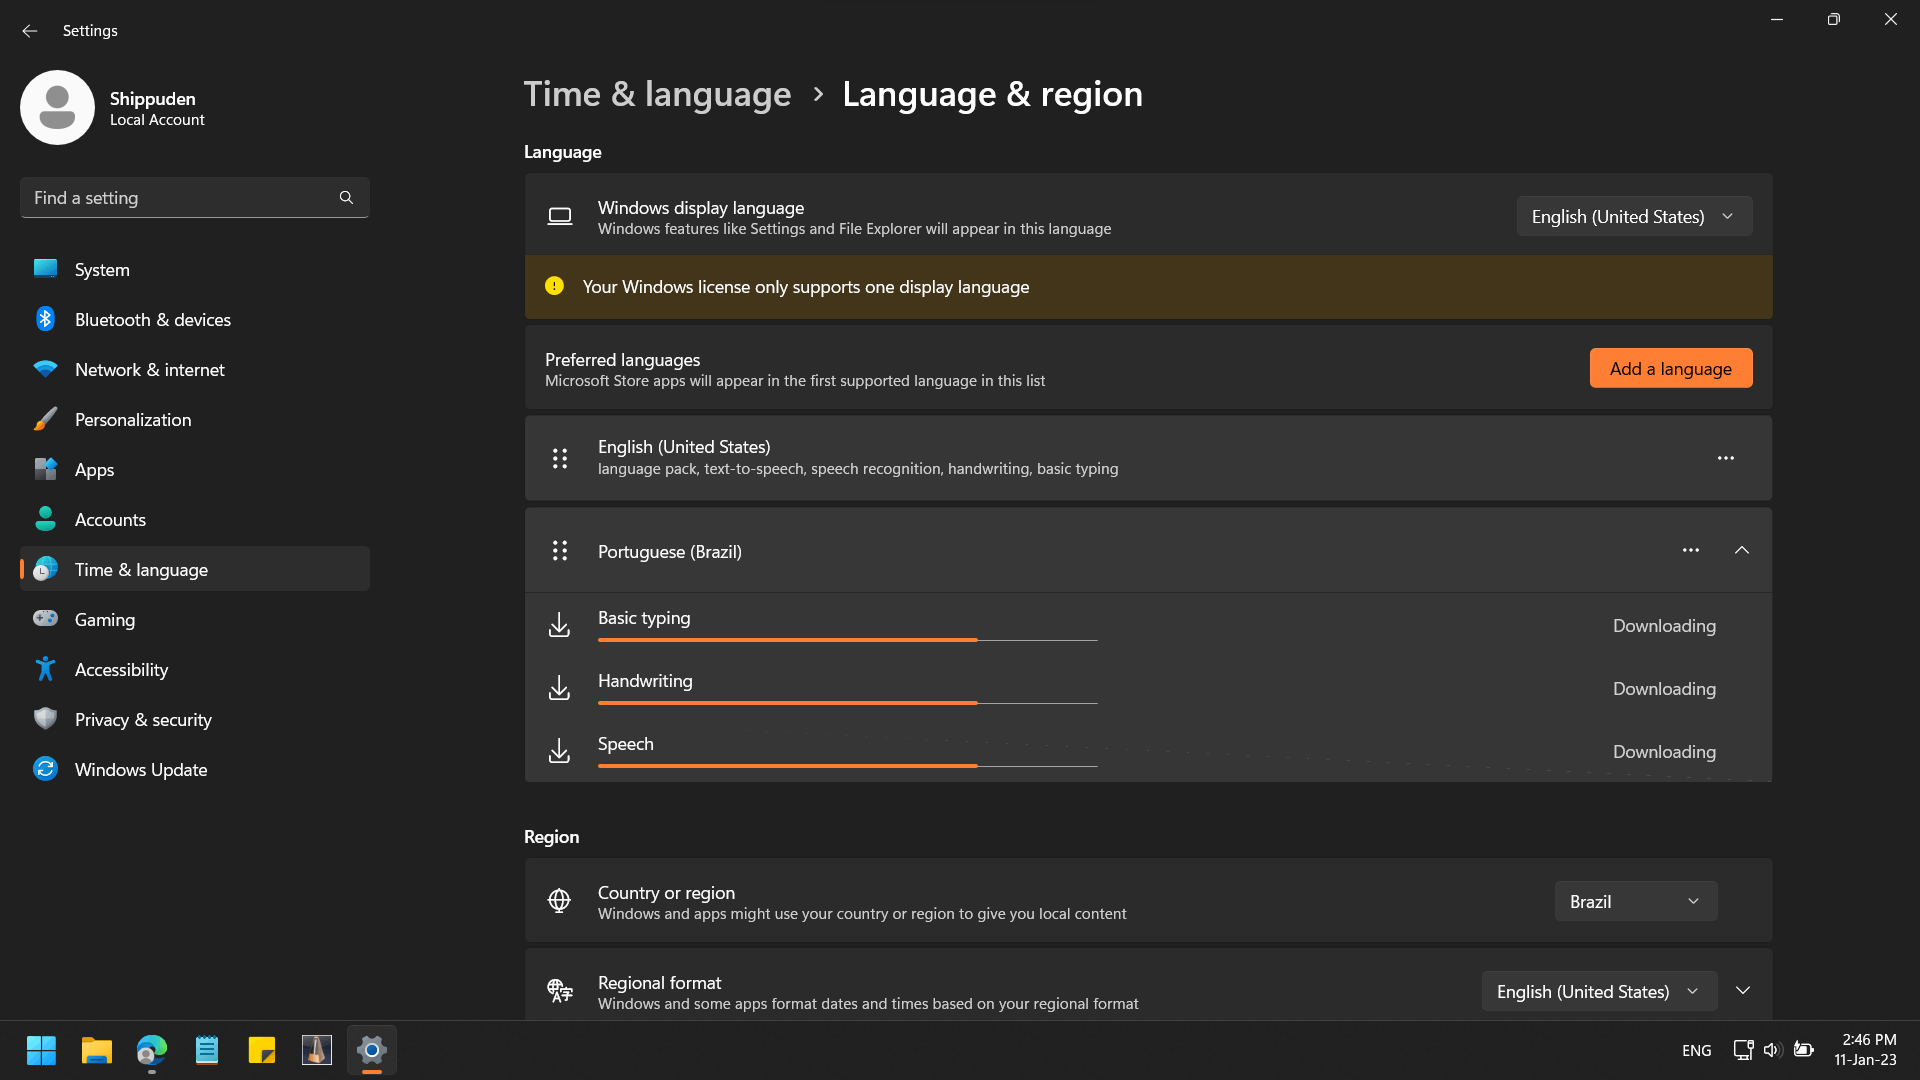The width and height of the screenshot is (1920, 1080).
Task: Click the Regional format icon
Action: point(559,991)
